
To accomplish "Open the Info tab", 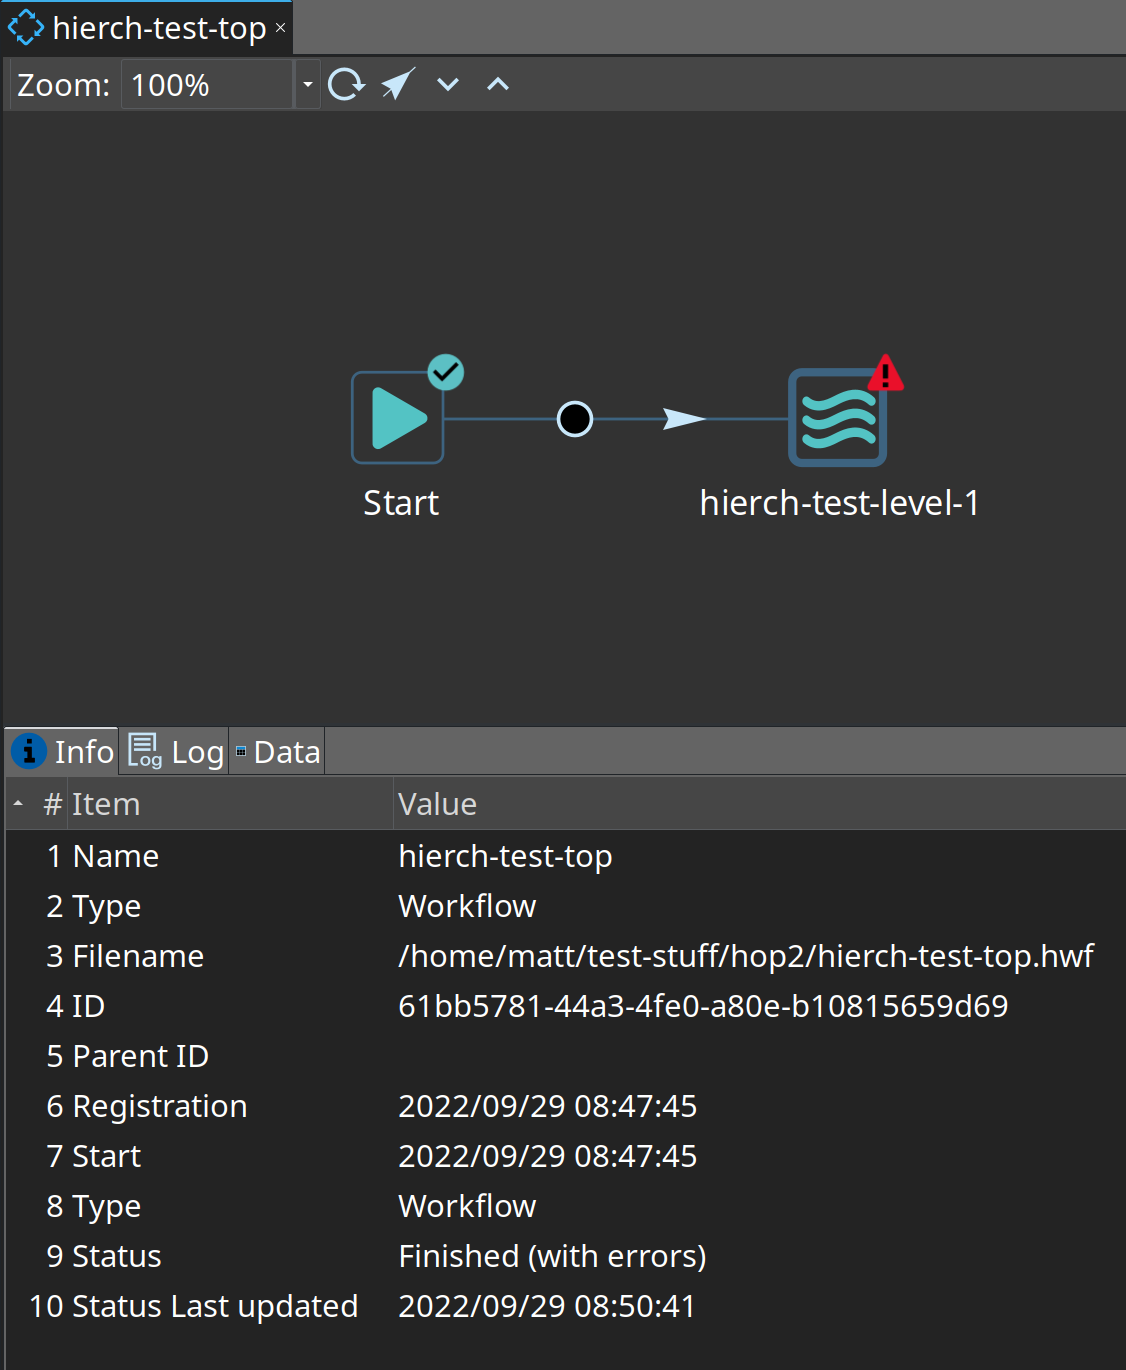I will 63,752.
